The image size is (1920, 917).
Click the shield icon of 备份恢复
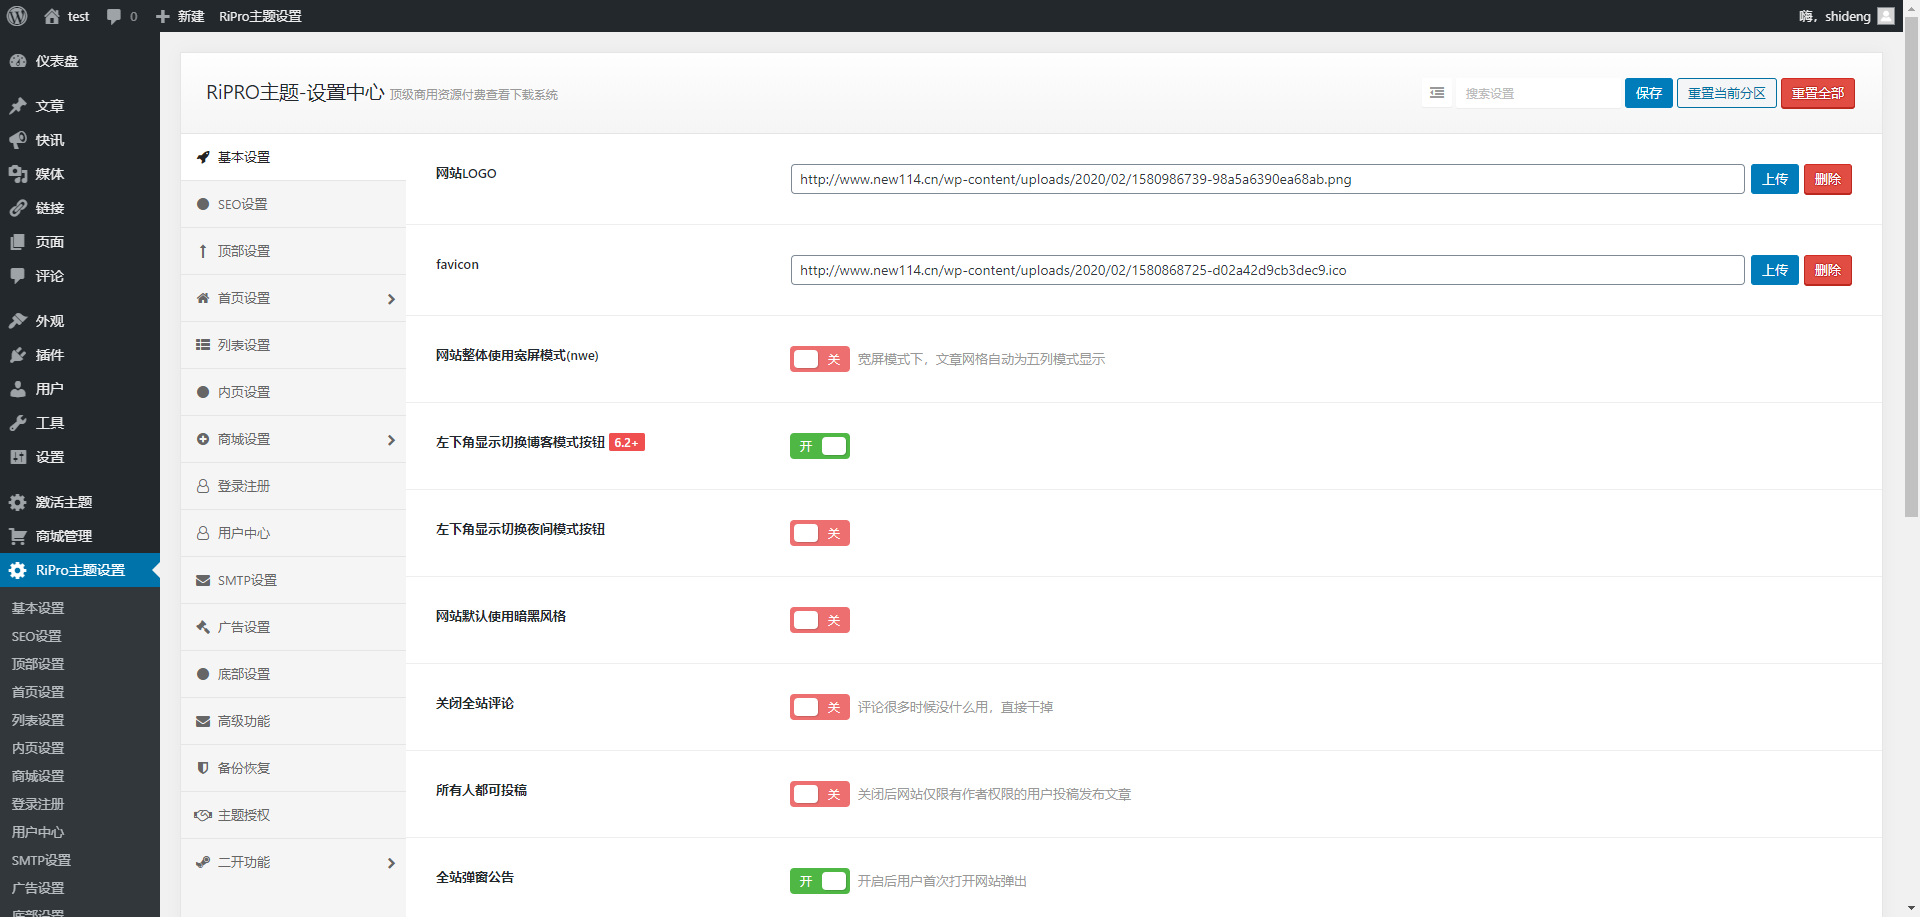point(203,768)
